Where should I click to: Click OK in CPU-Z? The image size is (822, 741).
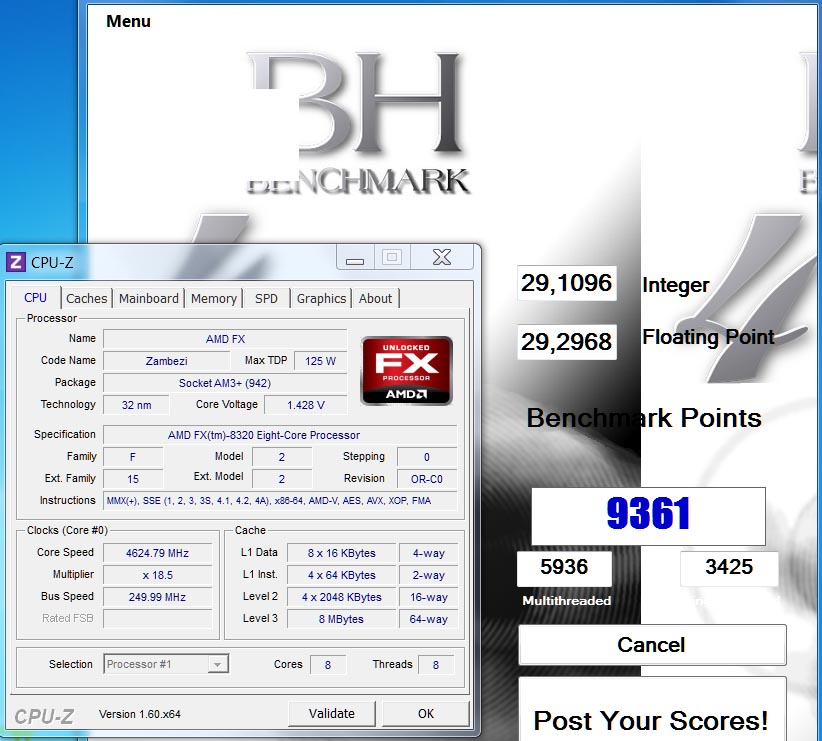click(426, 714)
